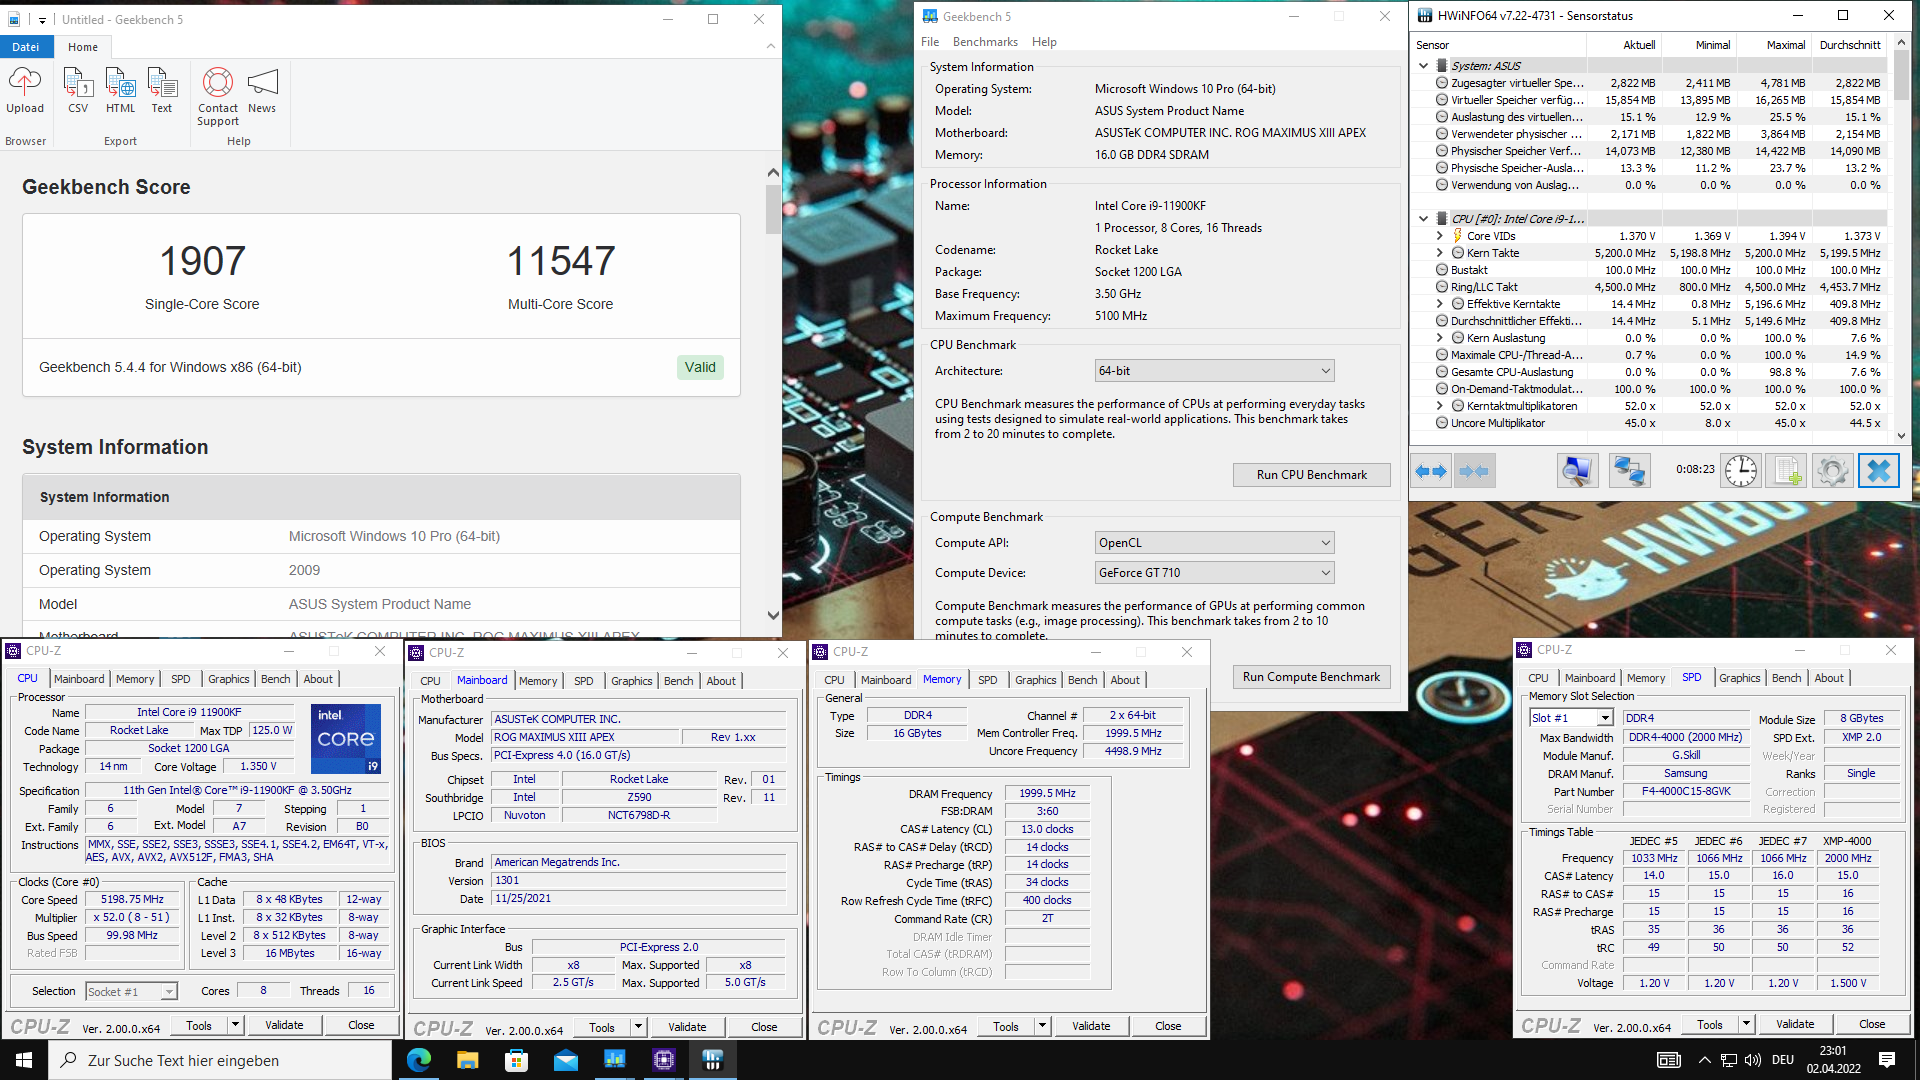Viewport: 1920px width, 1080px height.
Task: Click DEU language indicator in tray
Action: 1783,1060
